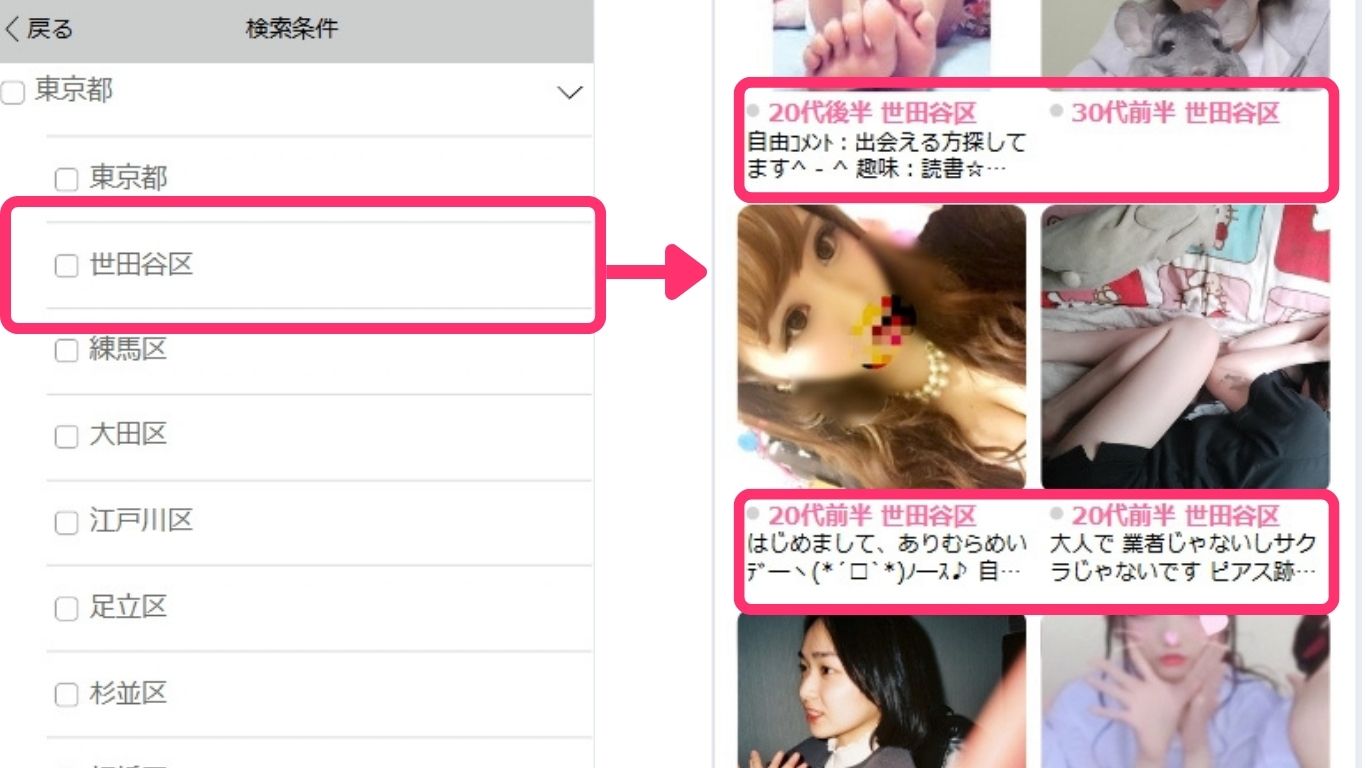The width and height of the screenshot is (1366, 768).
Task: Read comment starting 大人で 業者じゃないし
Action: (1183, 558)
